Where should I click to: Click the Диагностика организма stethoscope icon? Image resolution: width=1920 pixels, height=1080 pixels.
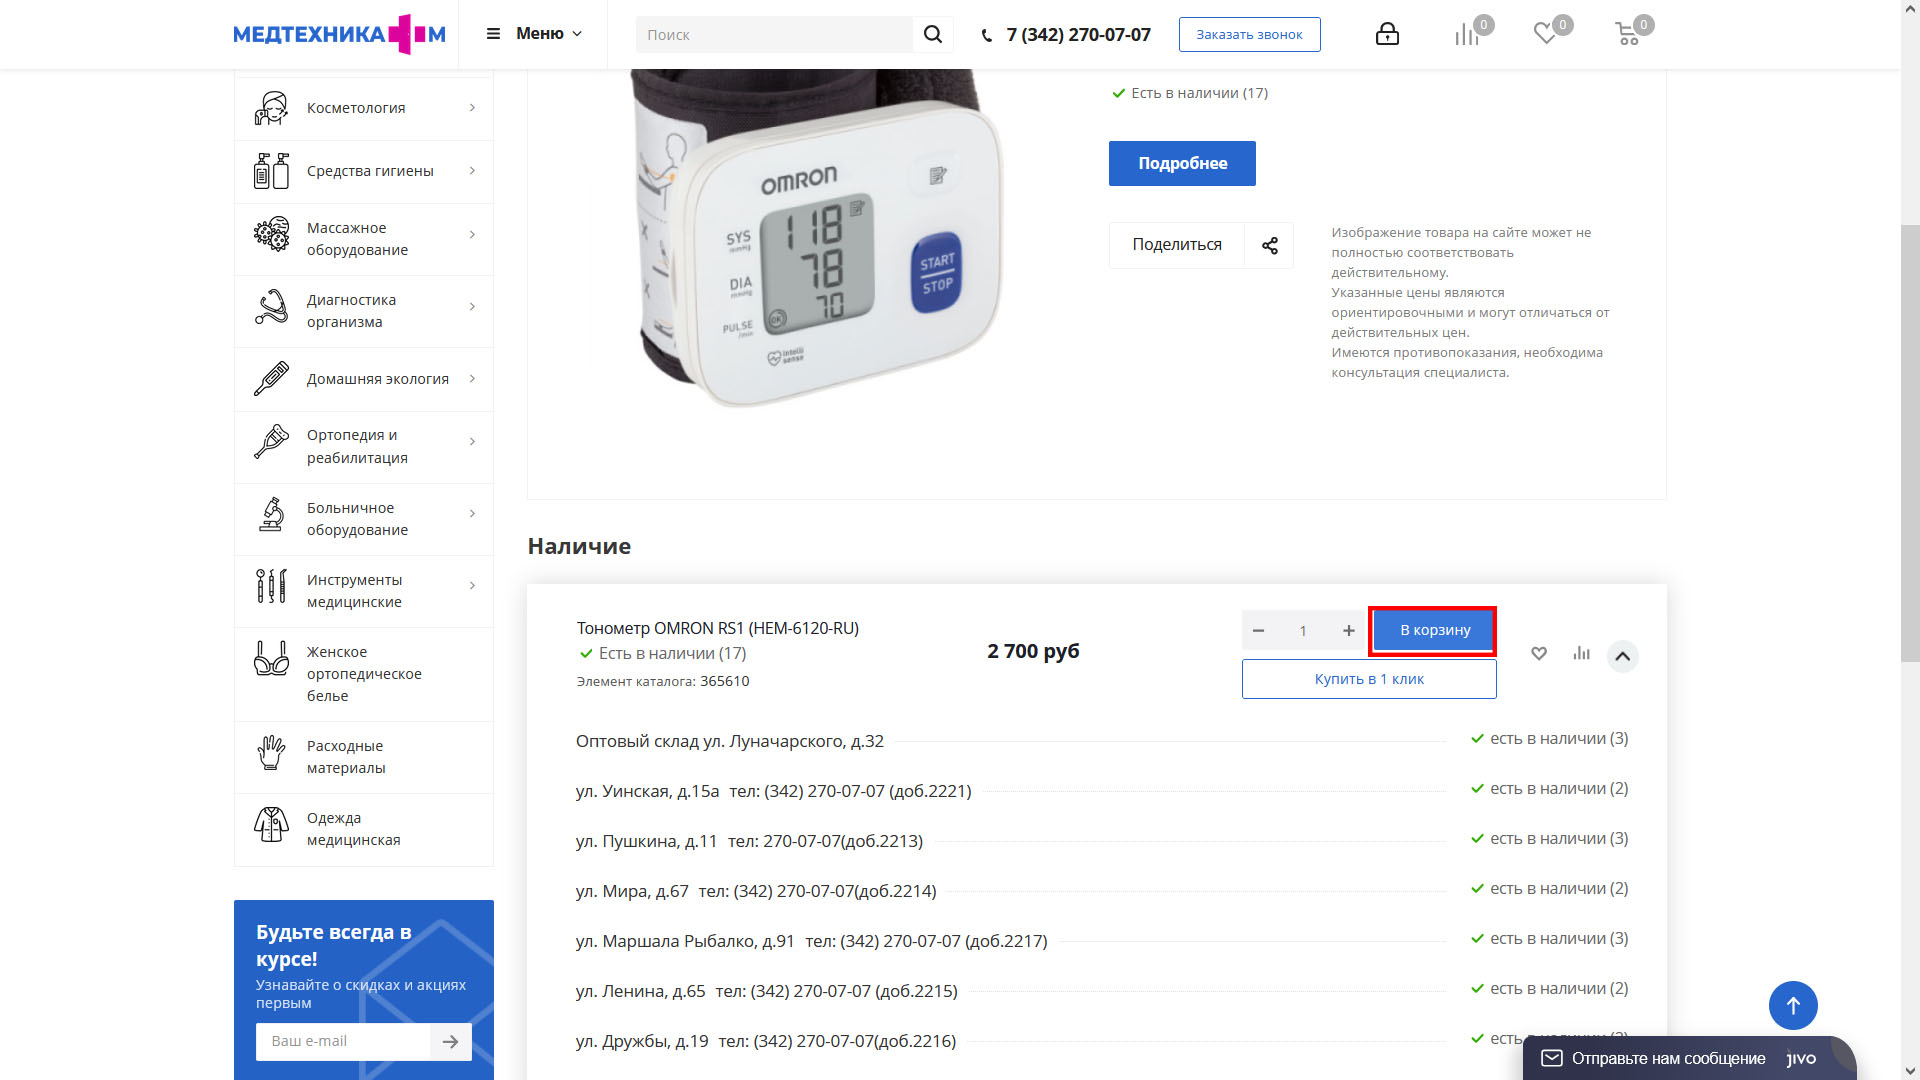click(271, 307)
